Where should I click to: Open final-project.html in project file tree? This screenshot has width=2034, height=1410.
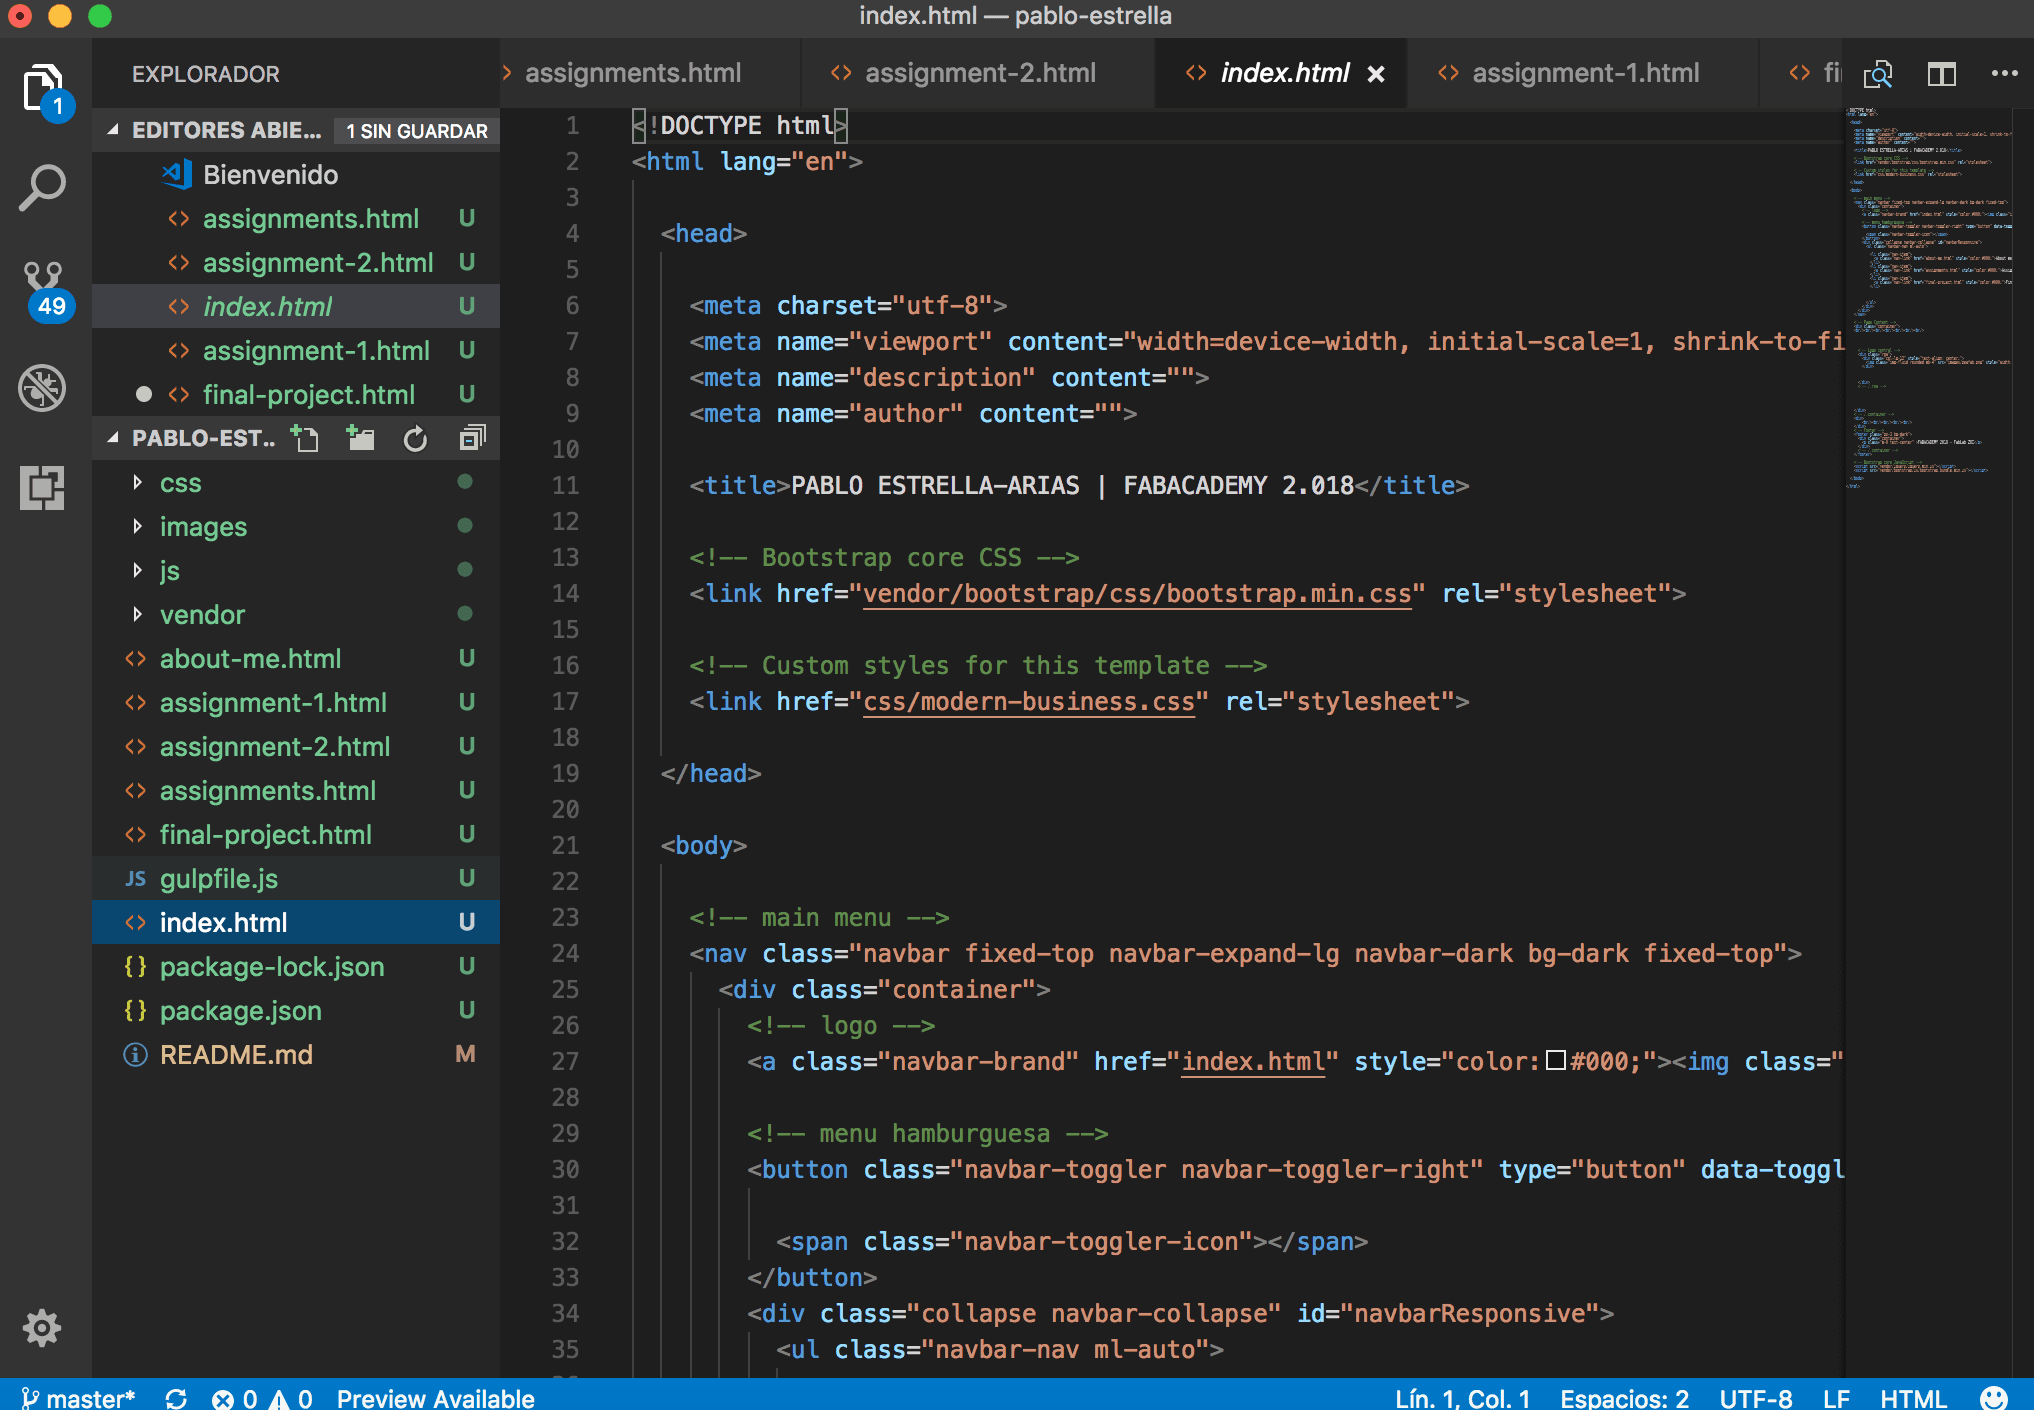pos(296,834)
